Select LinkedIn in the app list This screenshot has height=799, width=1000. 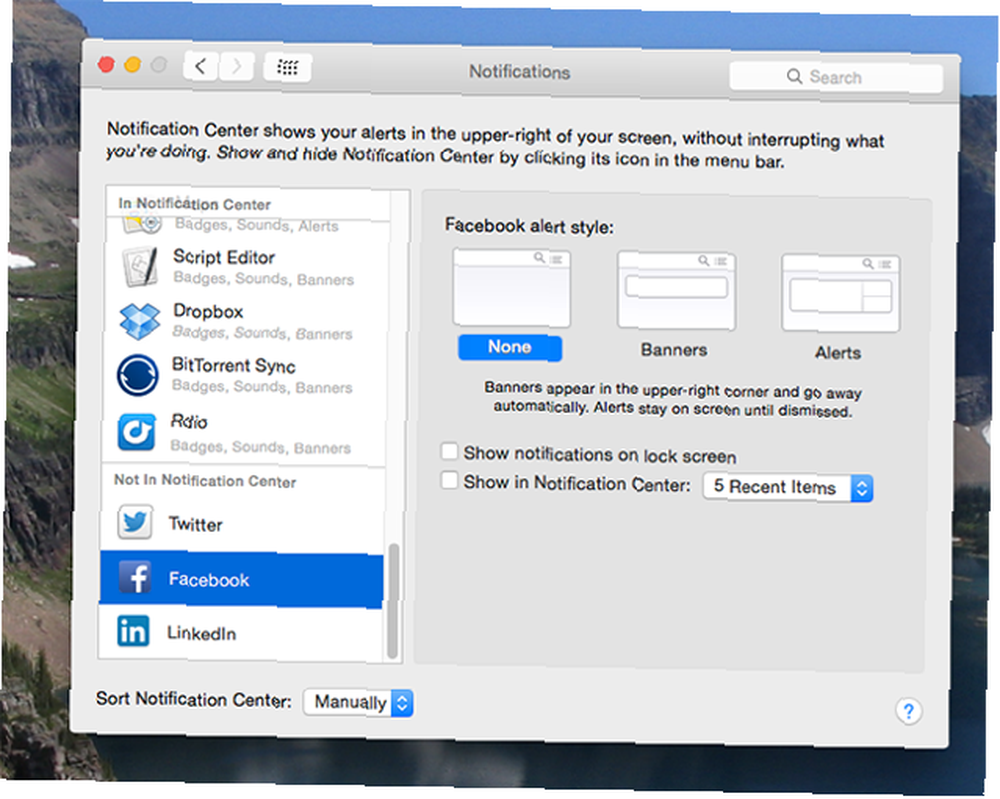[240, 632]
